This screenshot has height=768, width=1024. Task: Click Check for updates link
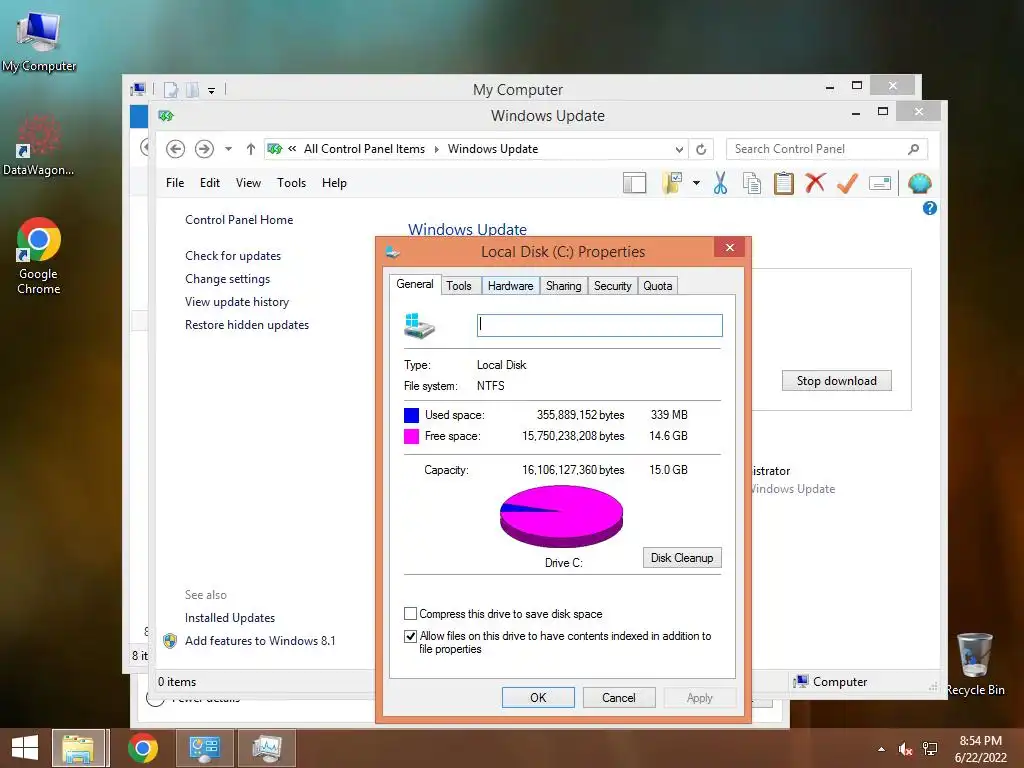point(232,256)
